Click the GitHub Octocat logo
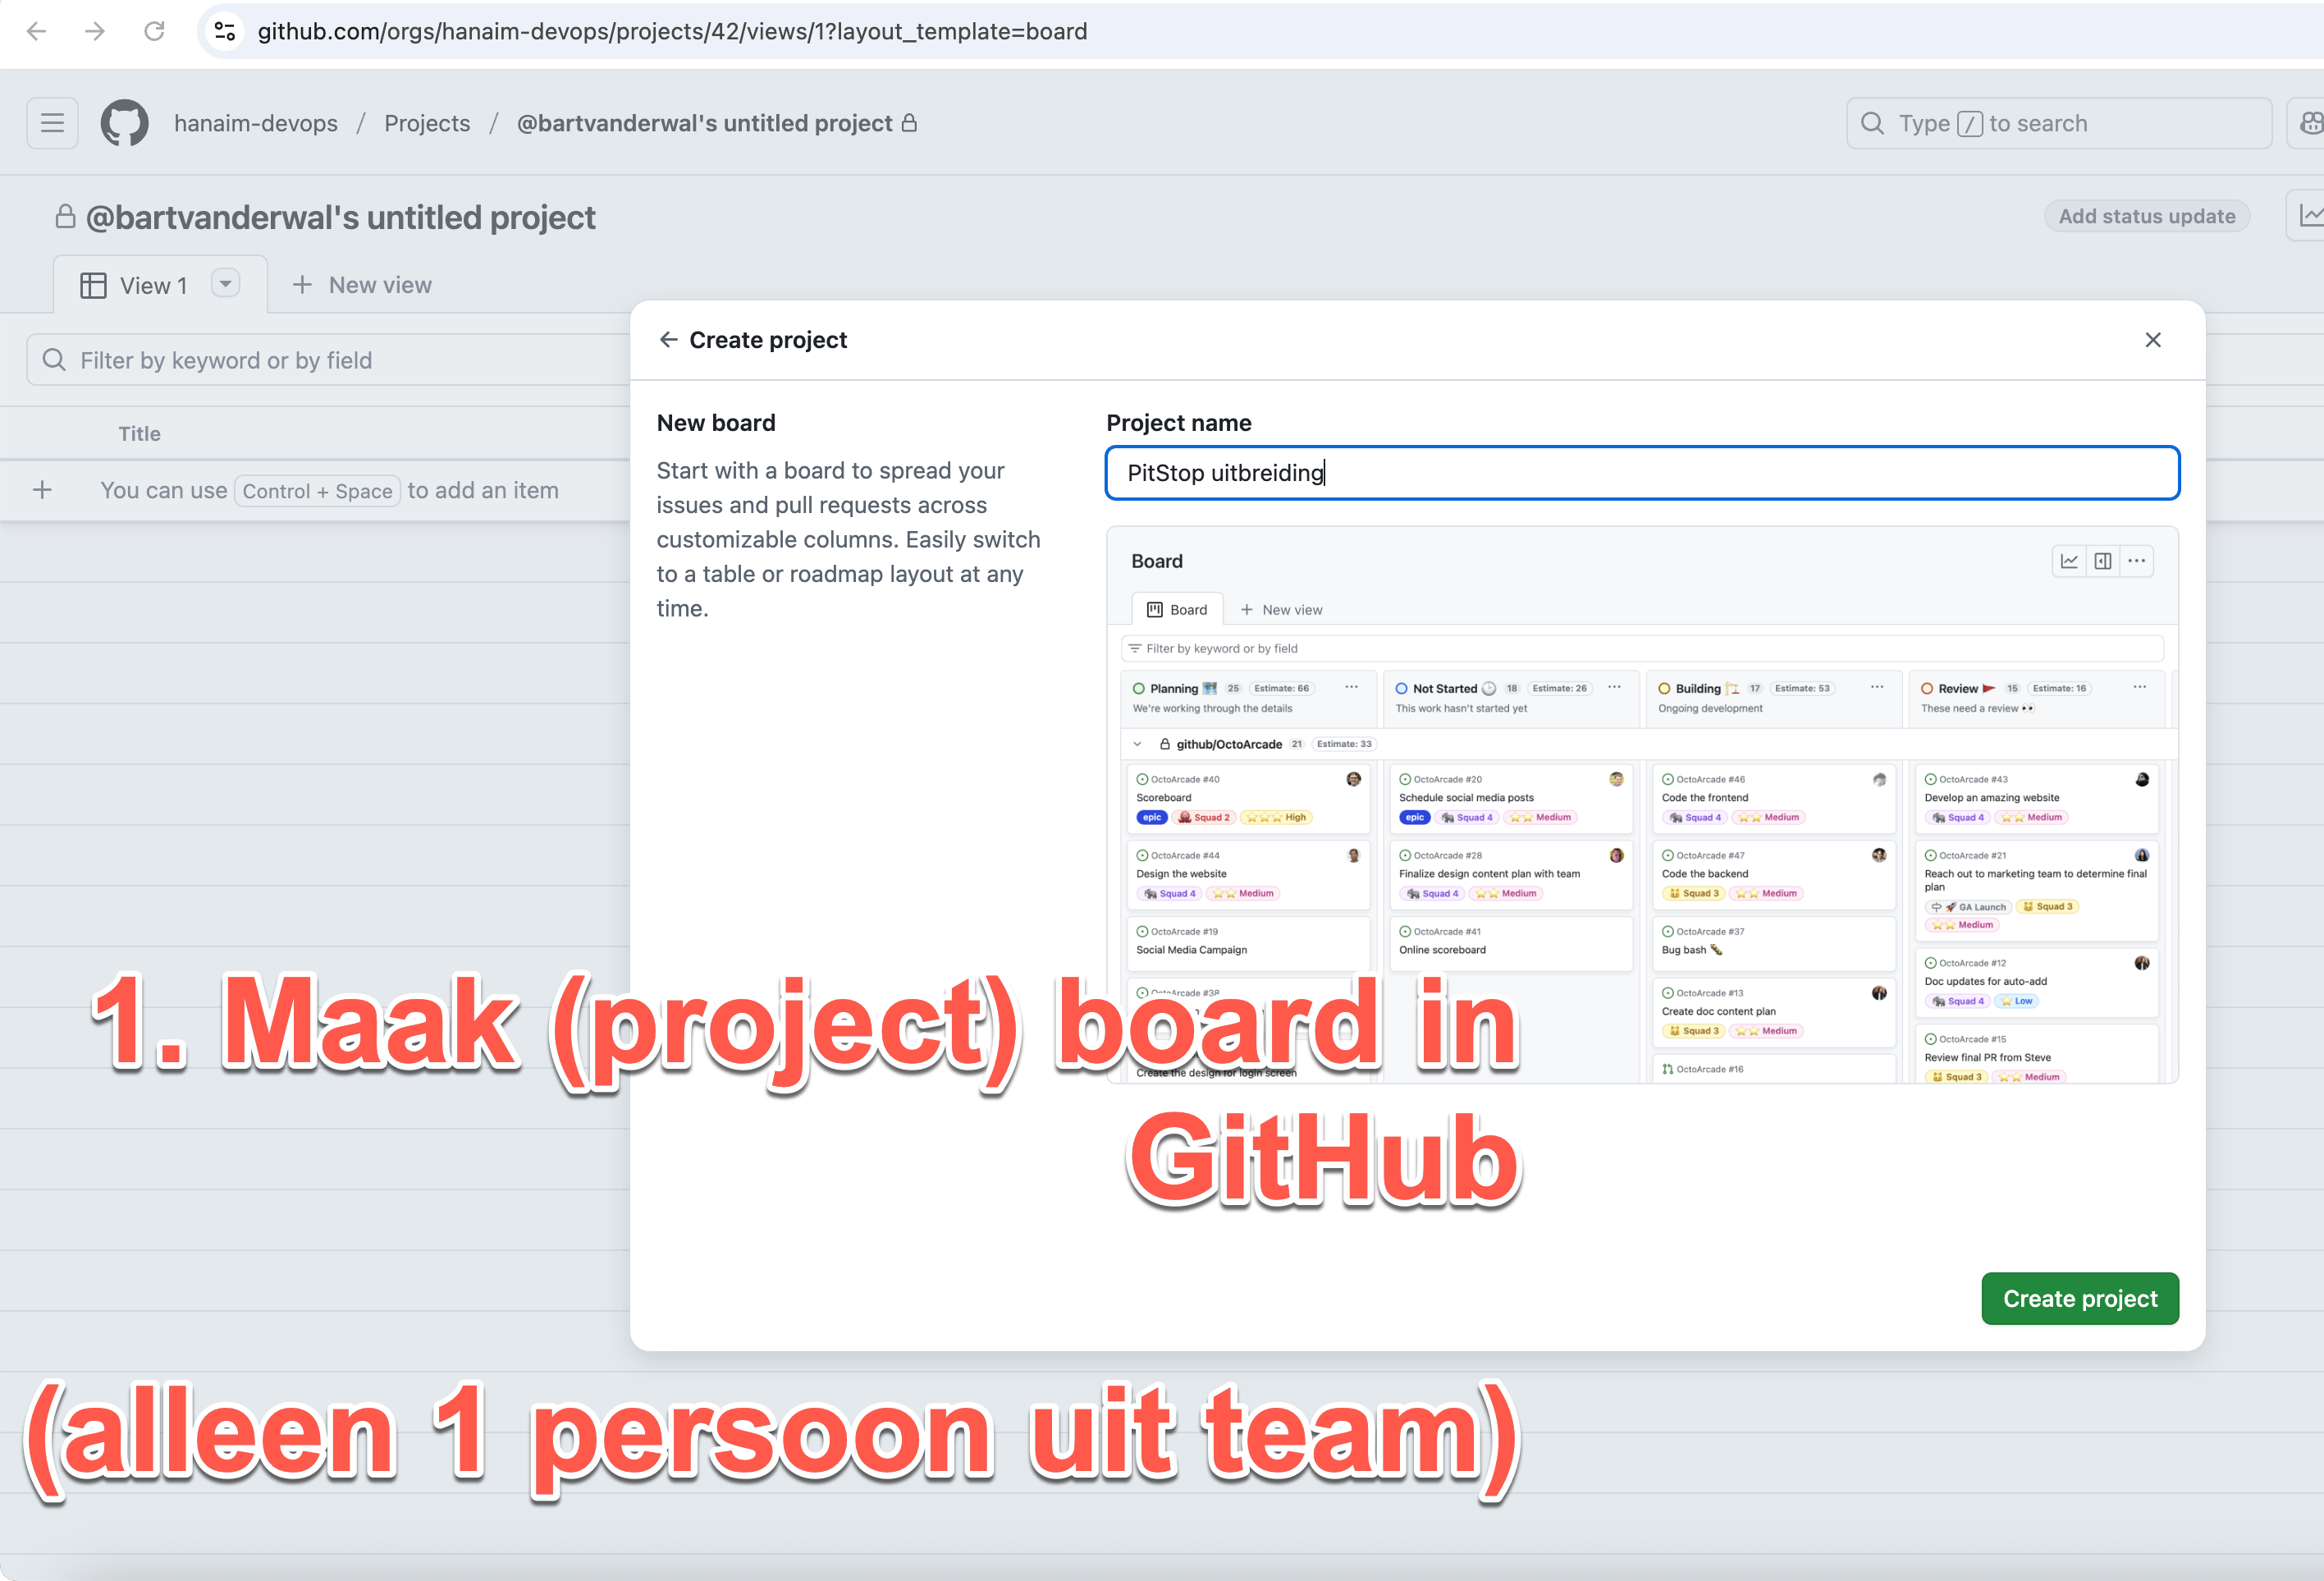Image resolution: width=2324 pixels, height=1581 pixels. tap(124, 123)
